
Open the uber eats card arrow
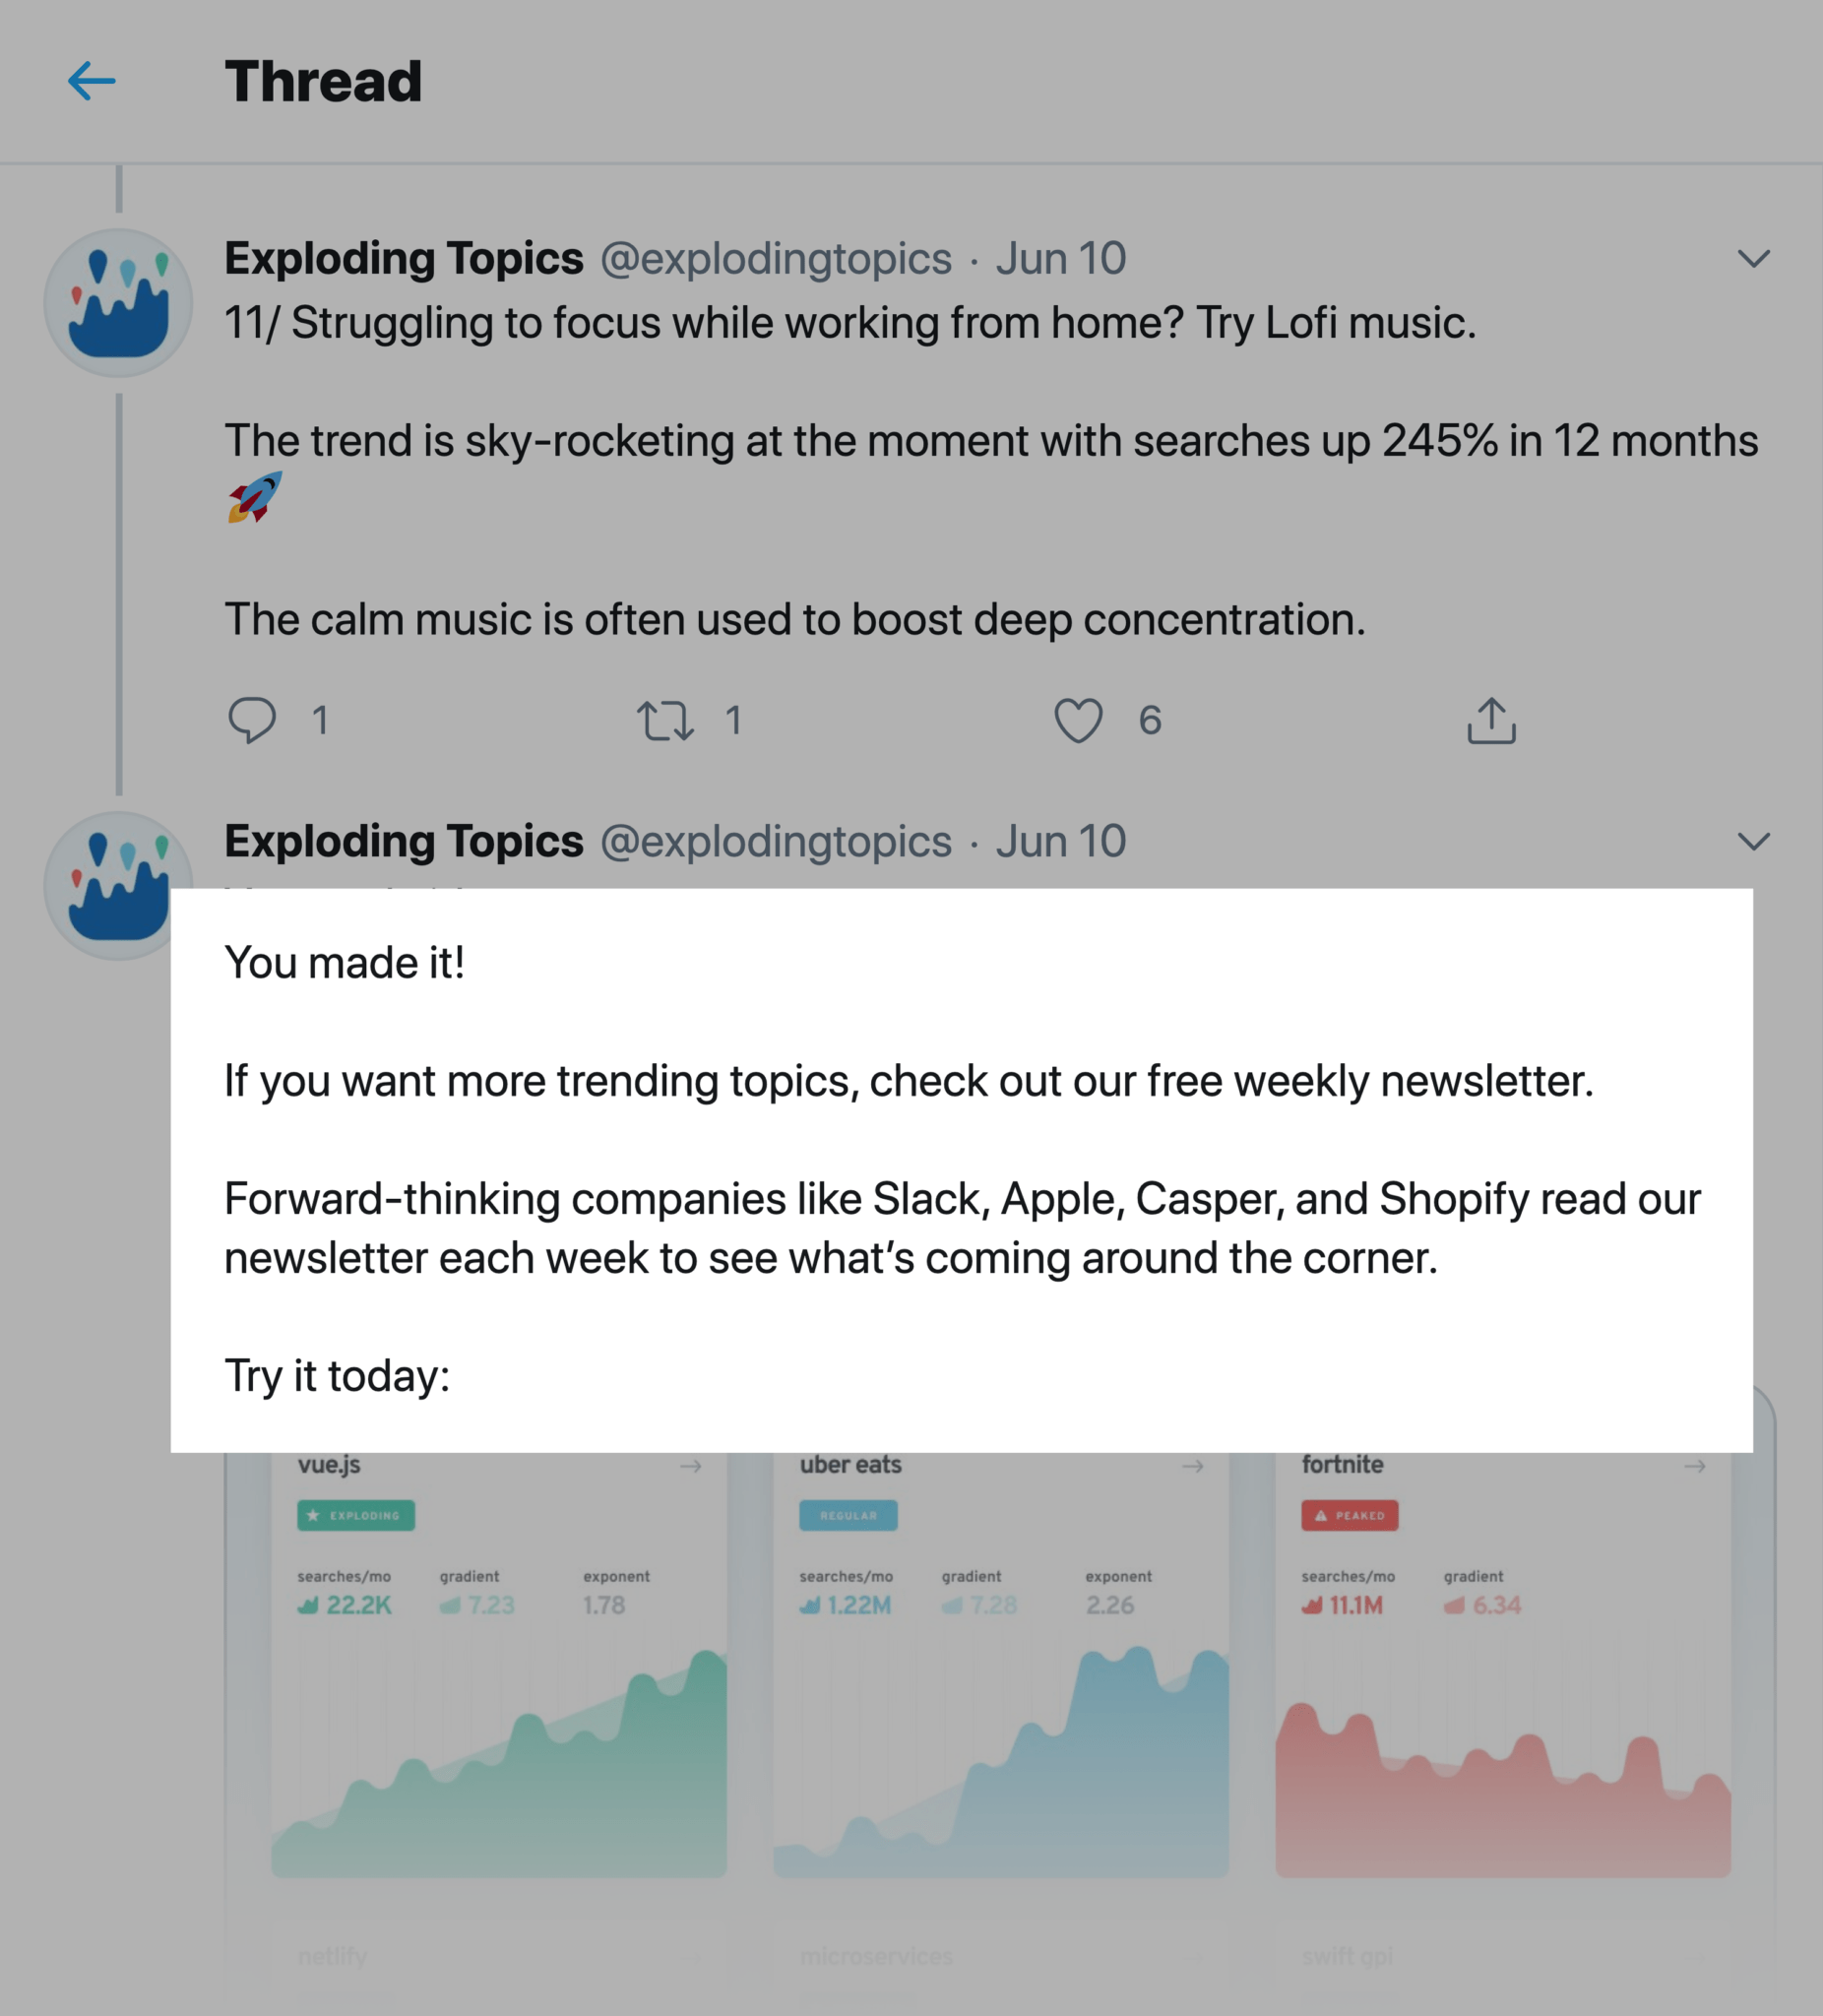click(x=1192, y=1466)
